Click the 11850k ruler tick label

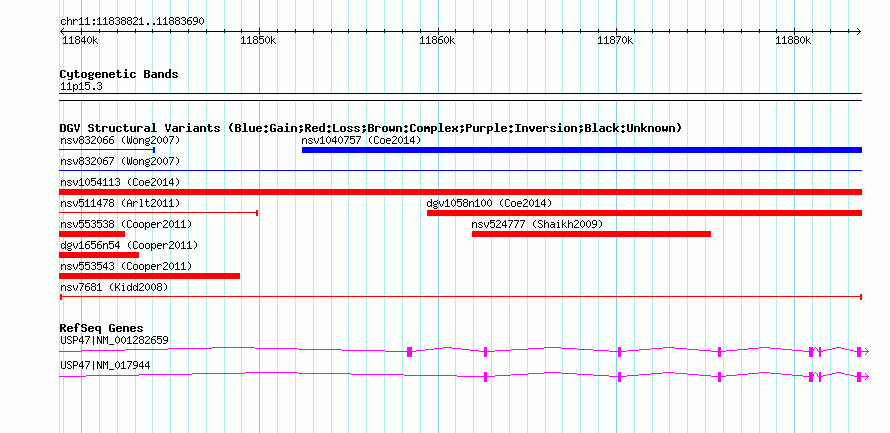258,40
